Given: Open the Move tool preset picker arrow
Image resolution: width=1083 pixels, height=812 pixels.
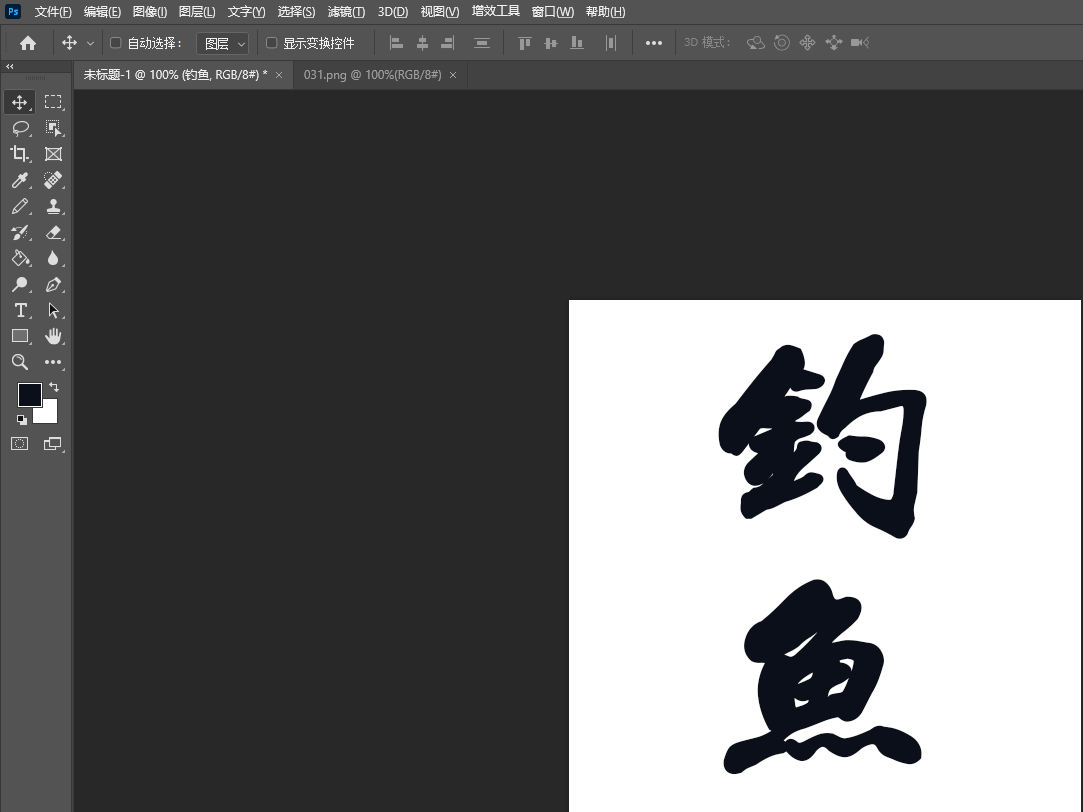Looking at the screenshot, I should (x=91, y=43).
